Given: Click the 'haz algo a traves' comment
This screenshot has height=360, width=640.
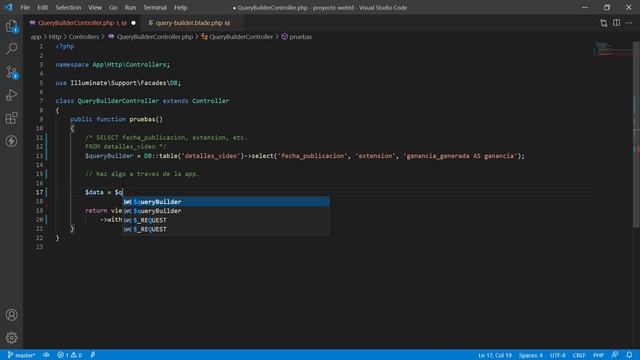Looking at the screenshot, I should click(142, 174).
